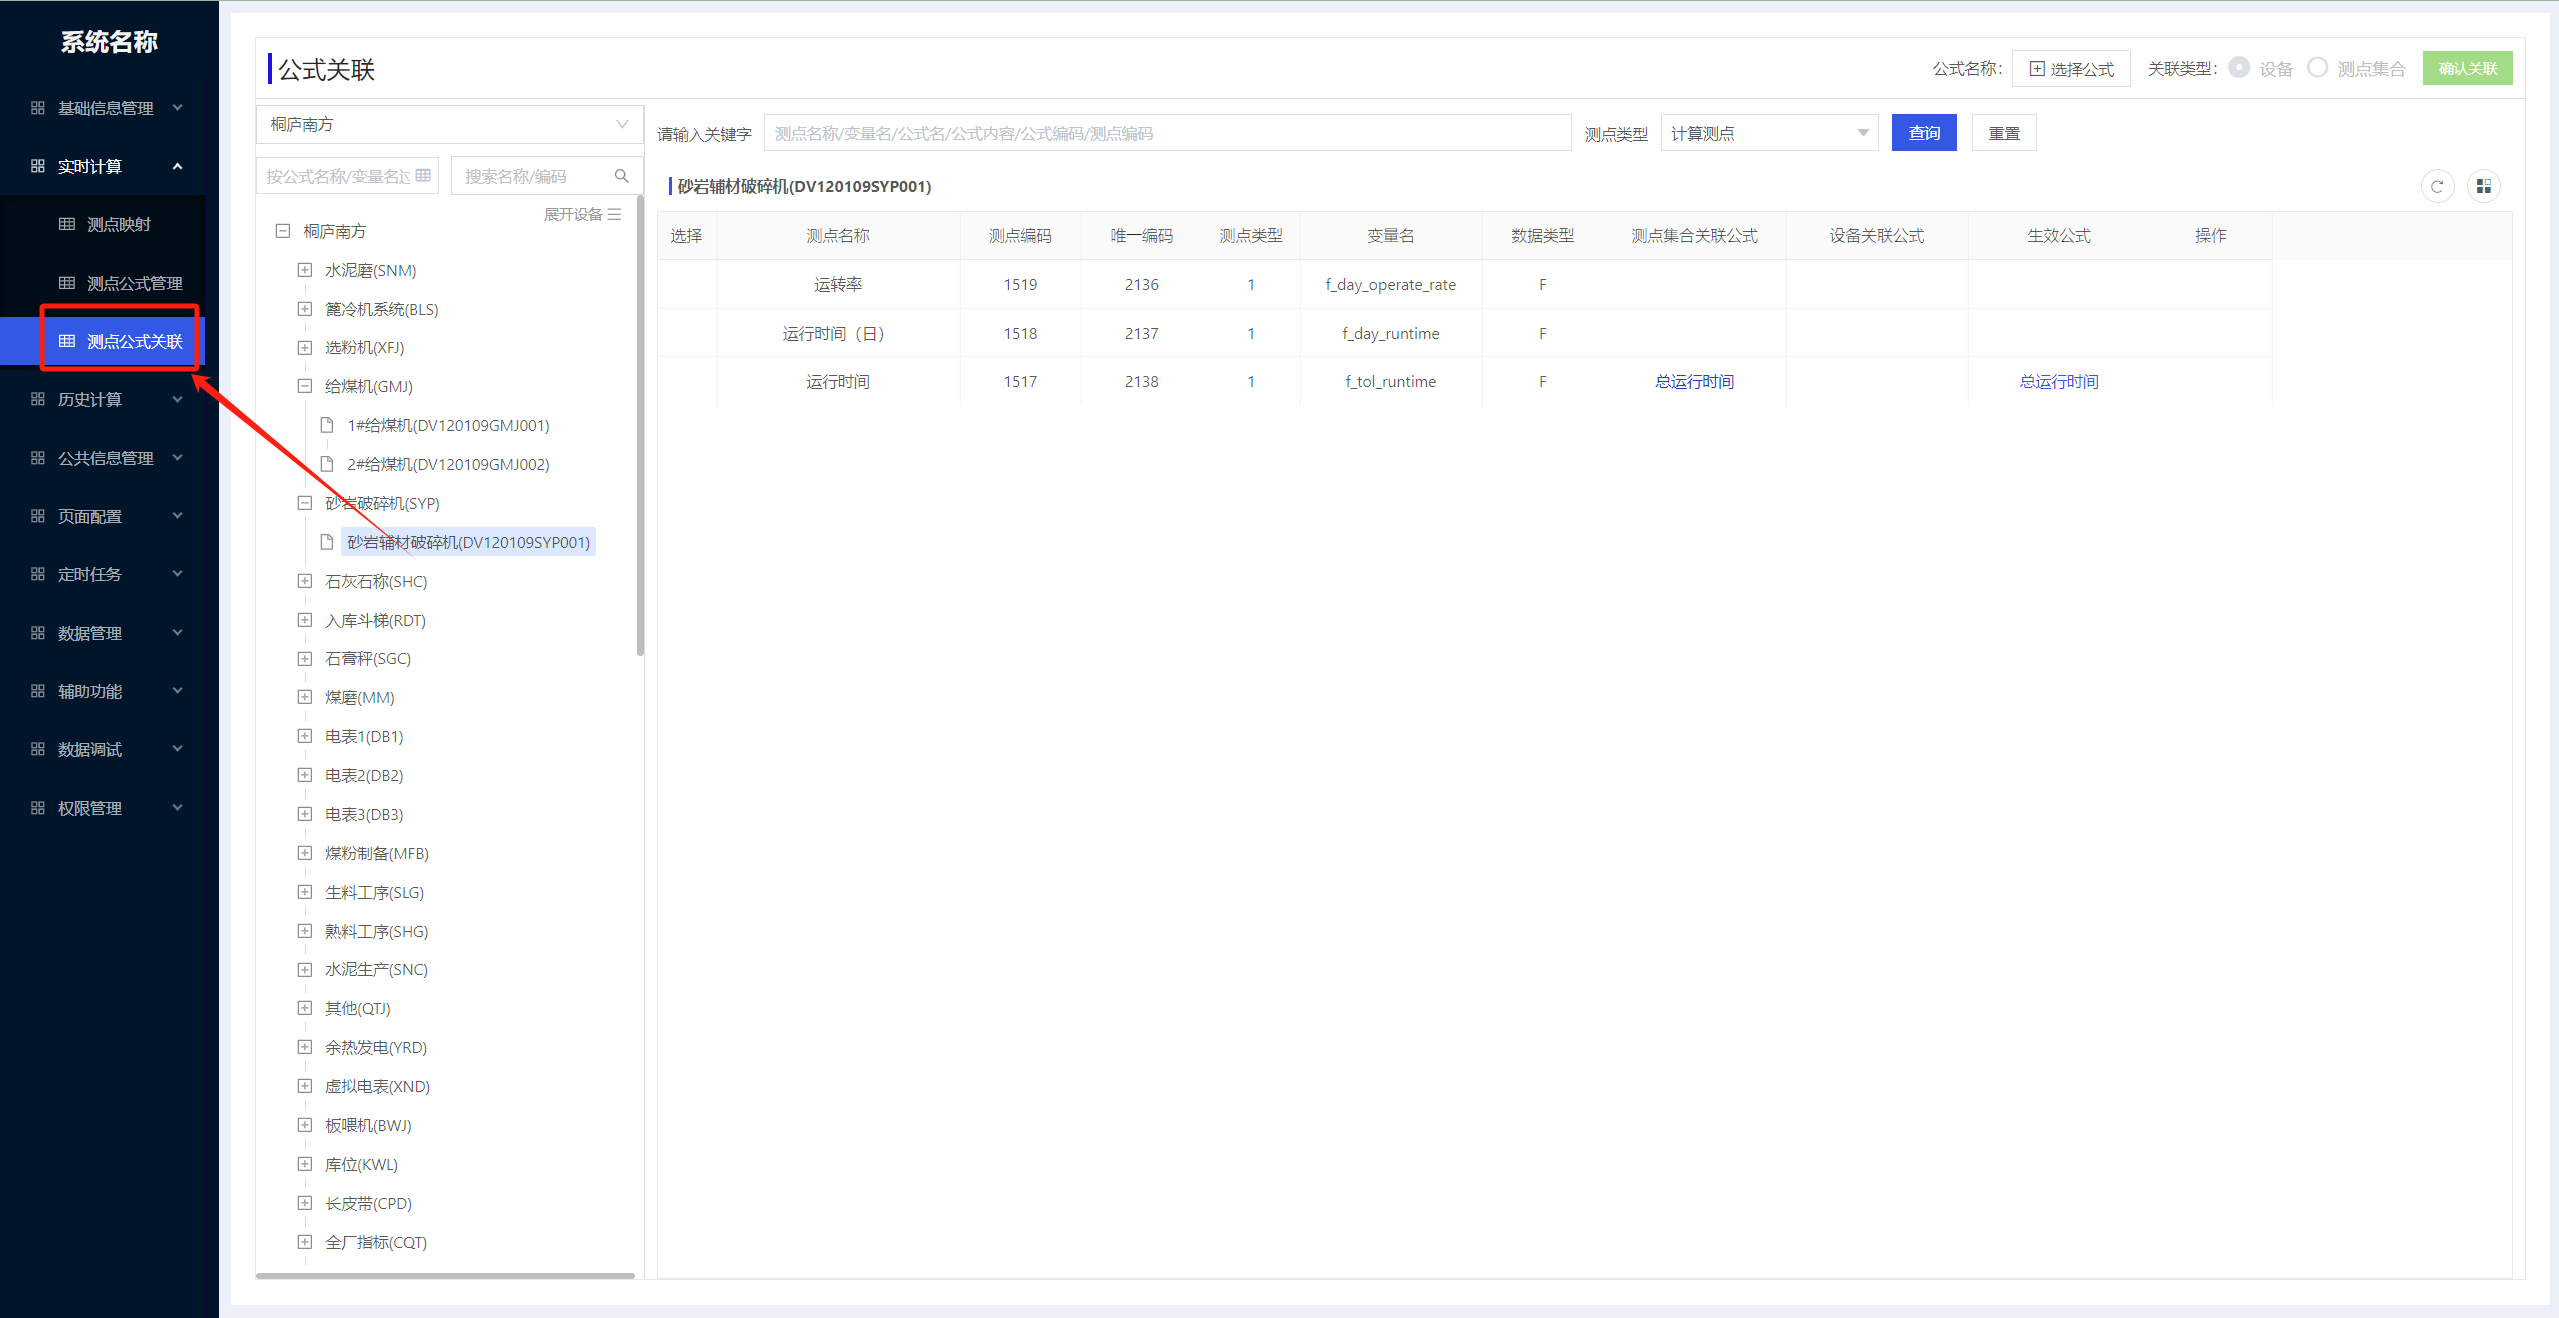Screen dimensions: 2559x1318
Task: Expand the 数据管理 sidebar menu
Action: pos(109,633)
